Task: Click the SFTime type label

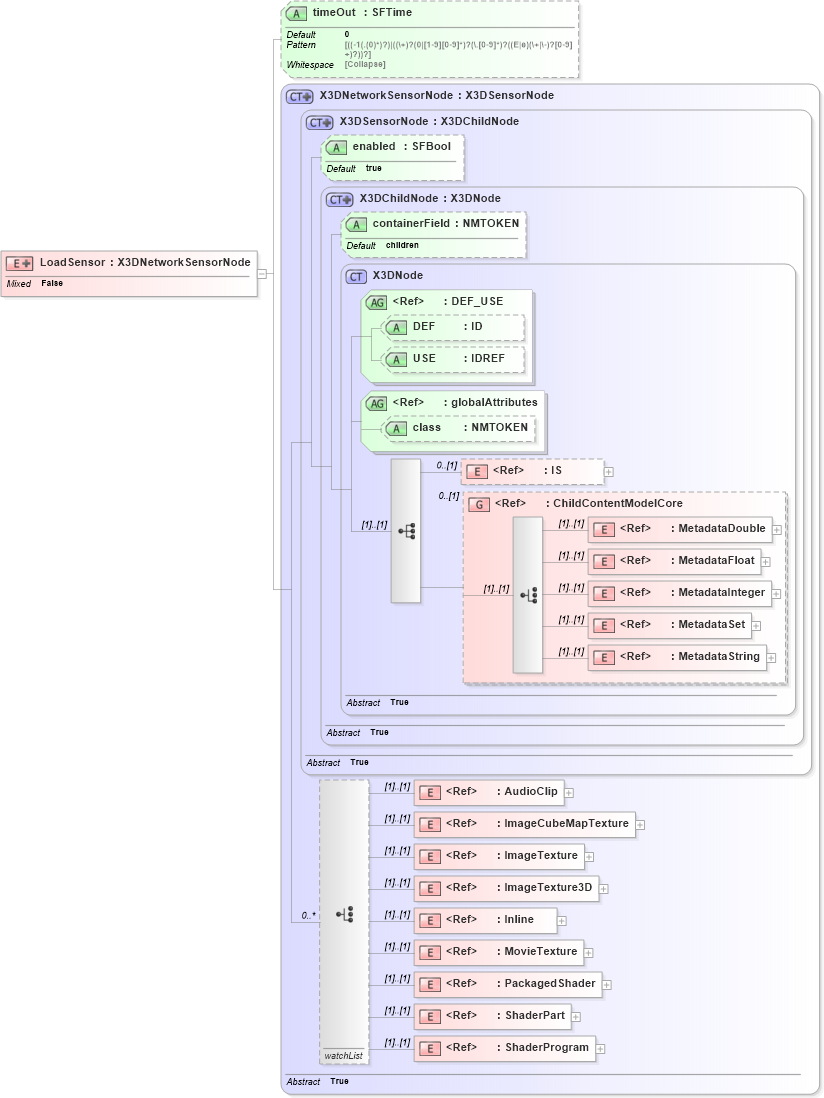Action: tap(392, 13)
